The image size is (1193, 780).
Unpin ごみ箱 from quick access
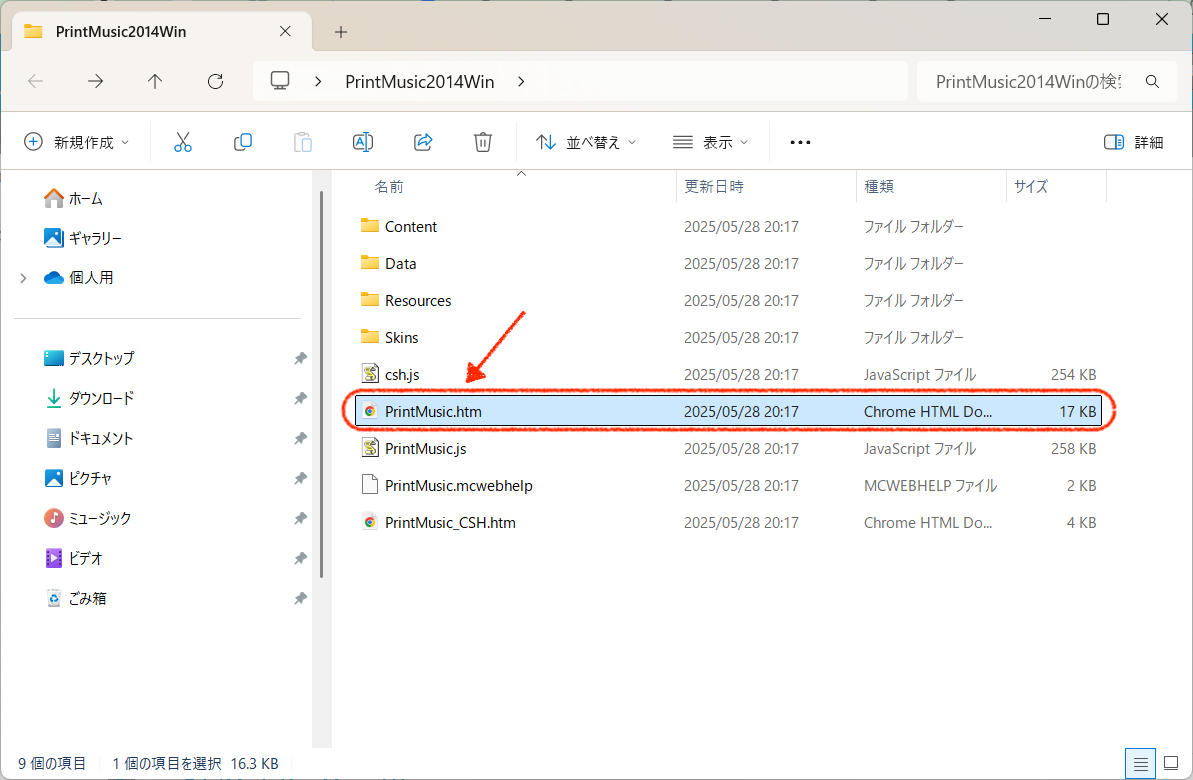pos(301,598)
